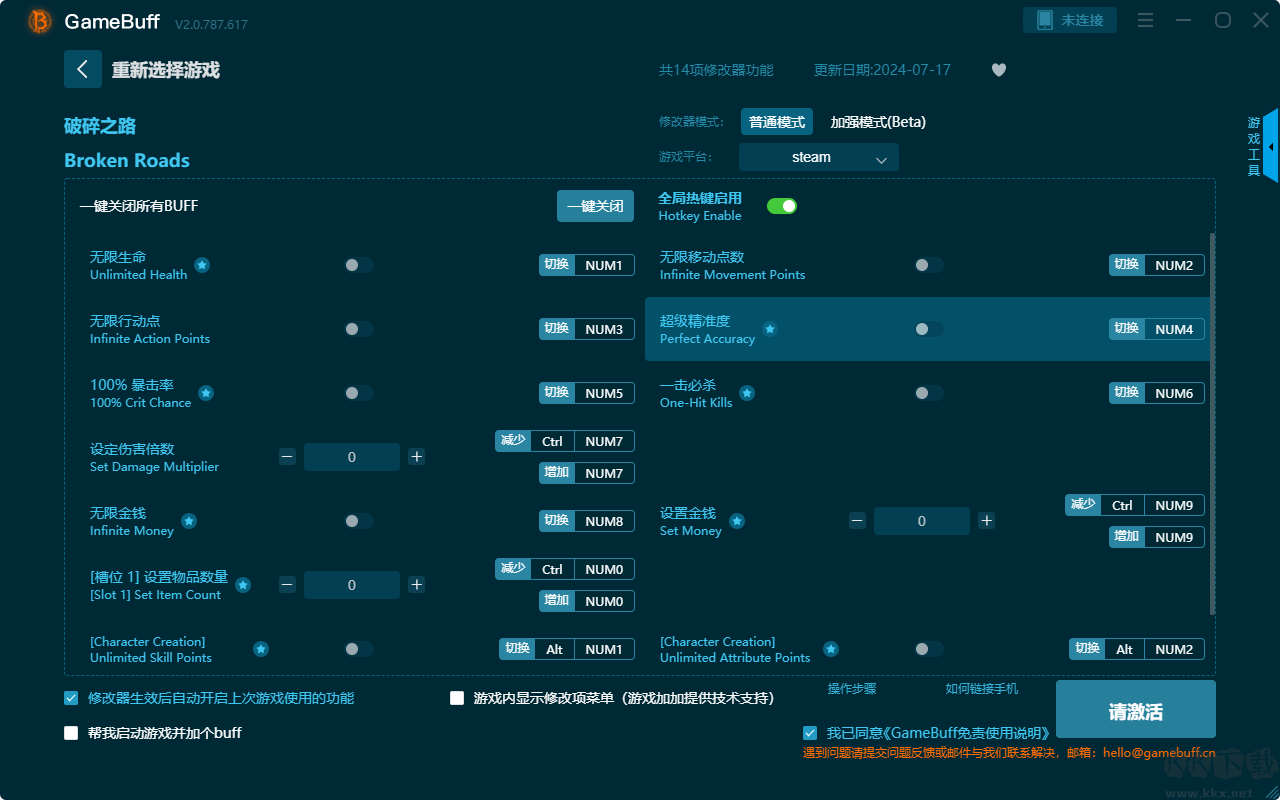Click NUM3 hotkey for Infinite Action Points

[604, 329]
